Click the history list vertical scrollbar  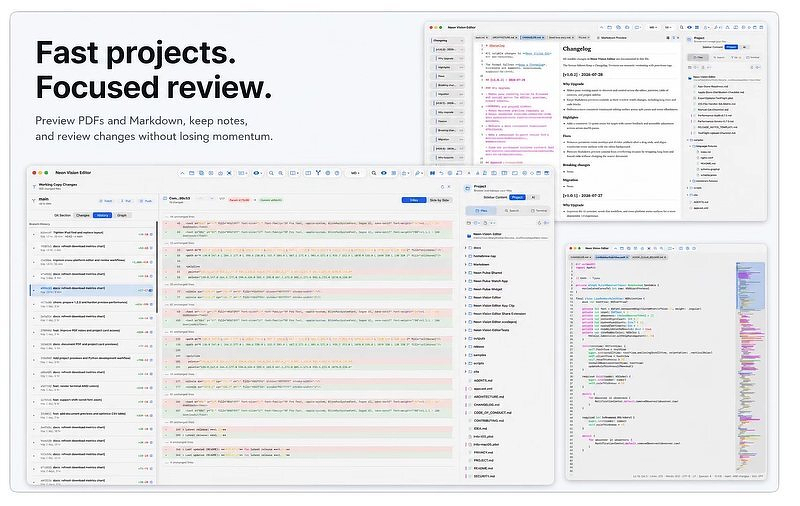tap(156, 265)
